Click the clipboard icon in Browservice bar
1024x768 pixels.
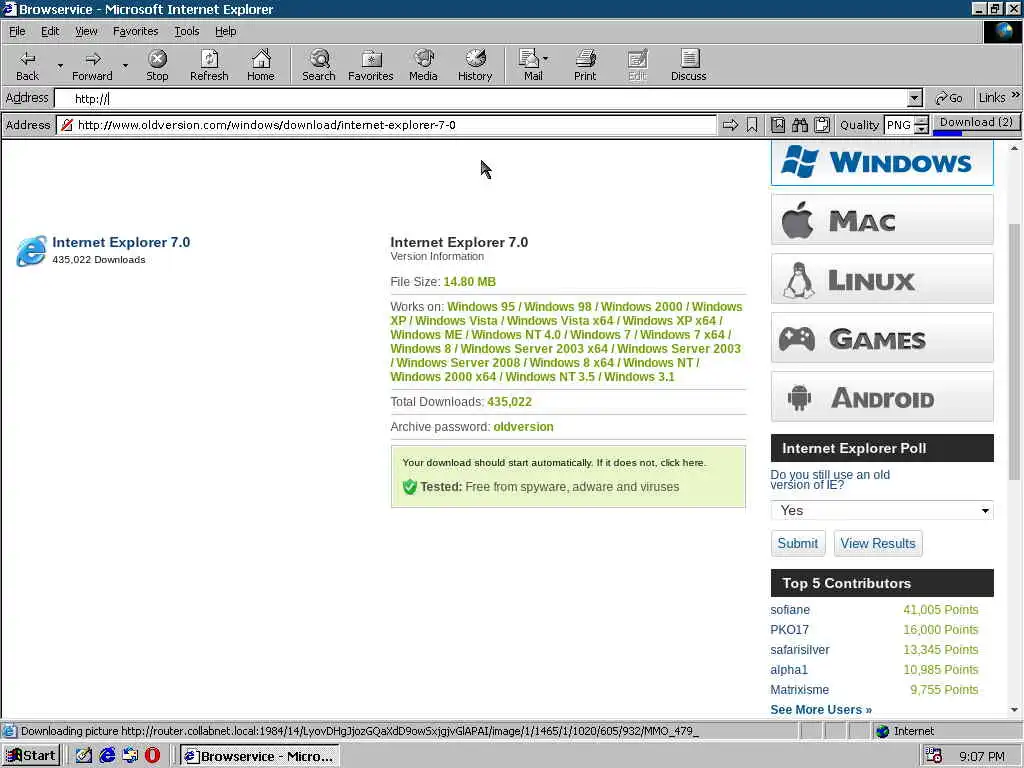[x=822, y=125]
